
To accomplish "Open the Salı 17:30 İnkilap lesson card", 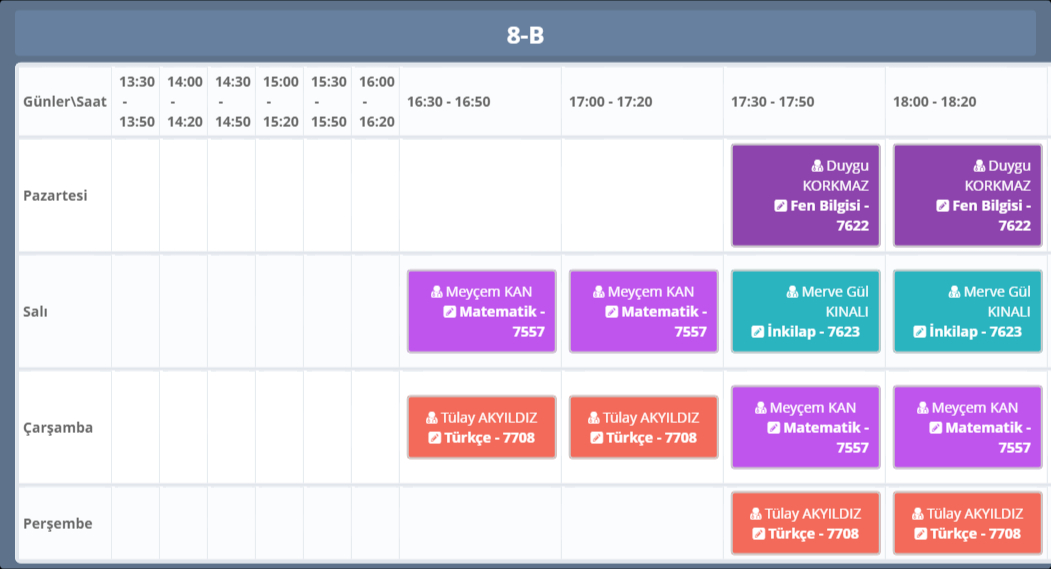I will [805, 311].
